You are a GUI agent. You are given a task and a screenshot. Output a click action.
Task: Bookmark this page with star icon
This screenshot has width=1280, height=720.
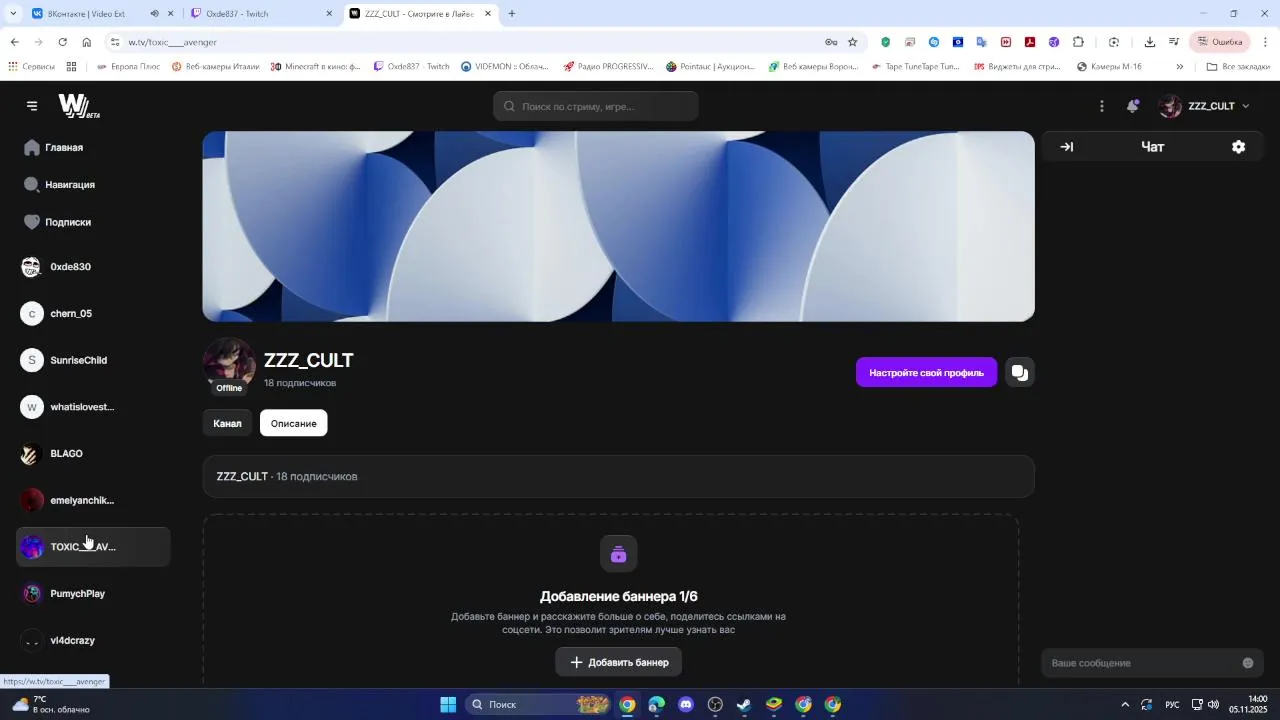pos(853,42)
